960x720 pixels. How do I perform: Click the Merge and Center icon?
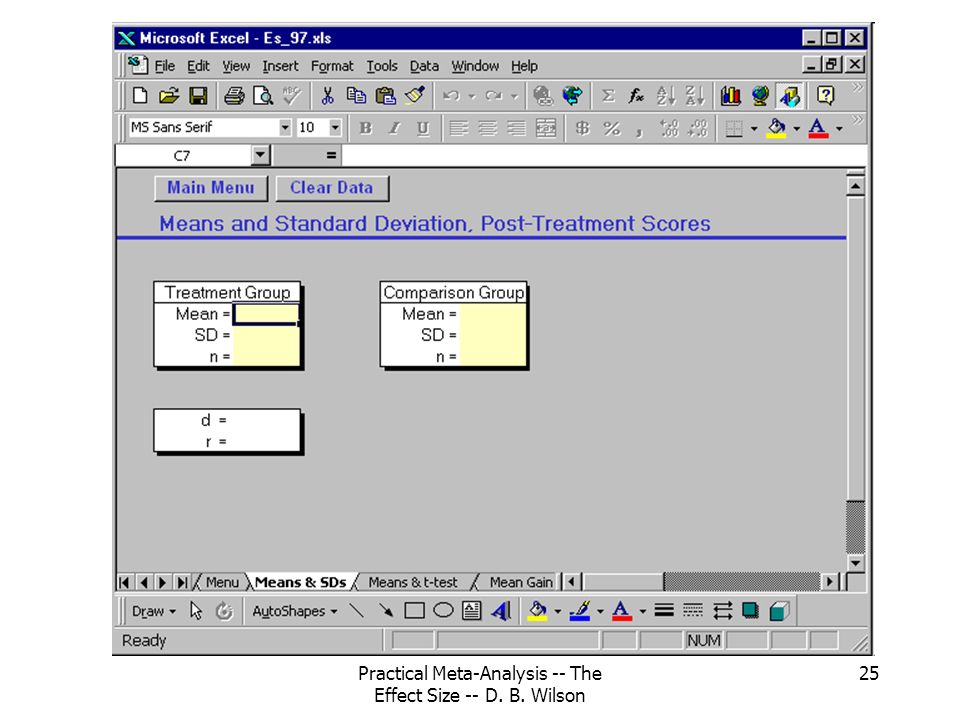point(546,128)
